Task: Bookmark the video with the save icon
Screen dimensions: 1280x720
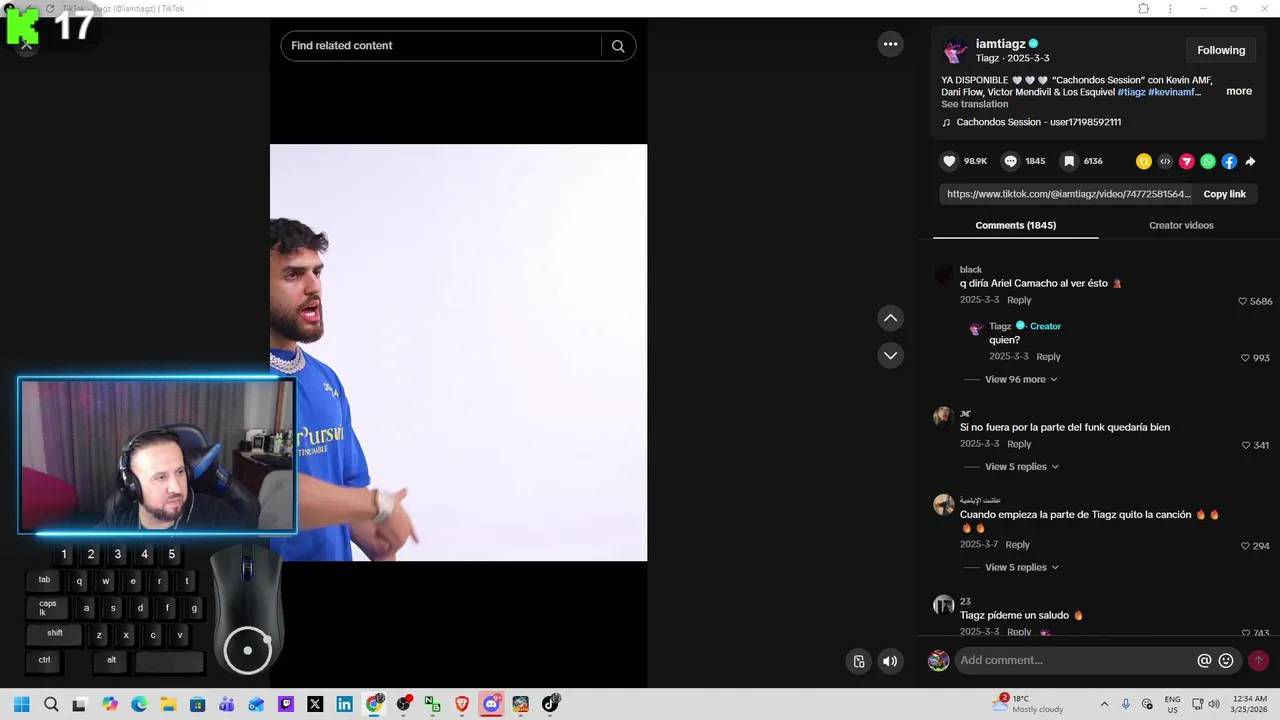Action: (1069, 161)
